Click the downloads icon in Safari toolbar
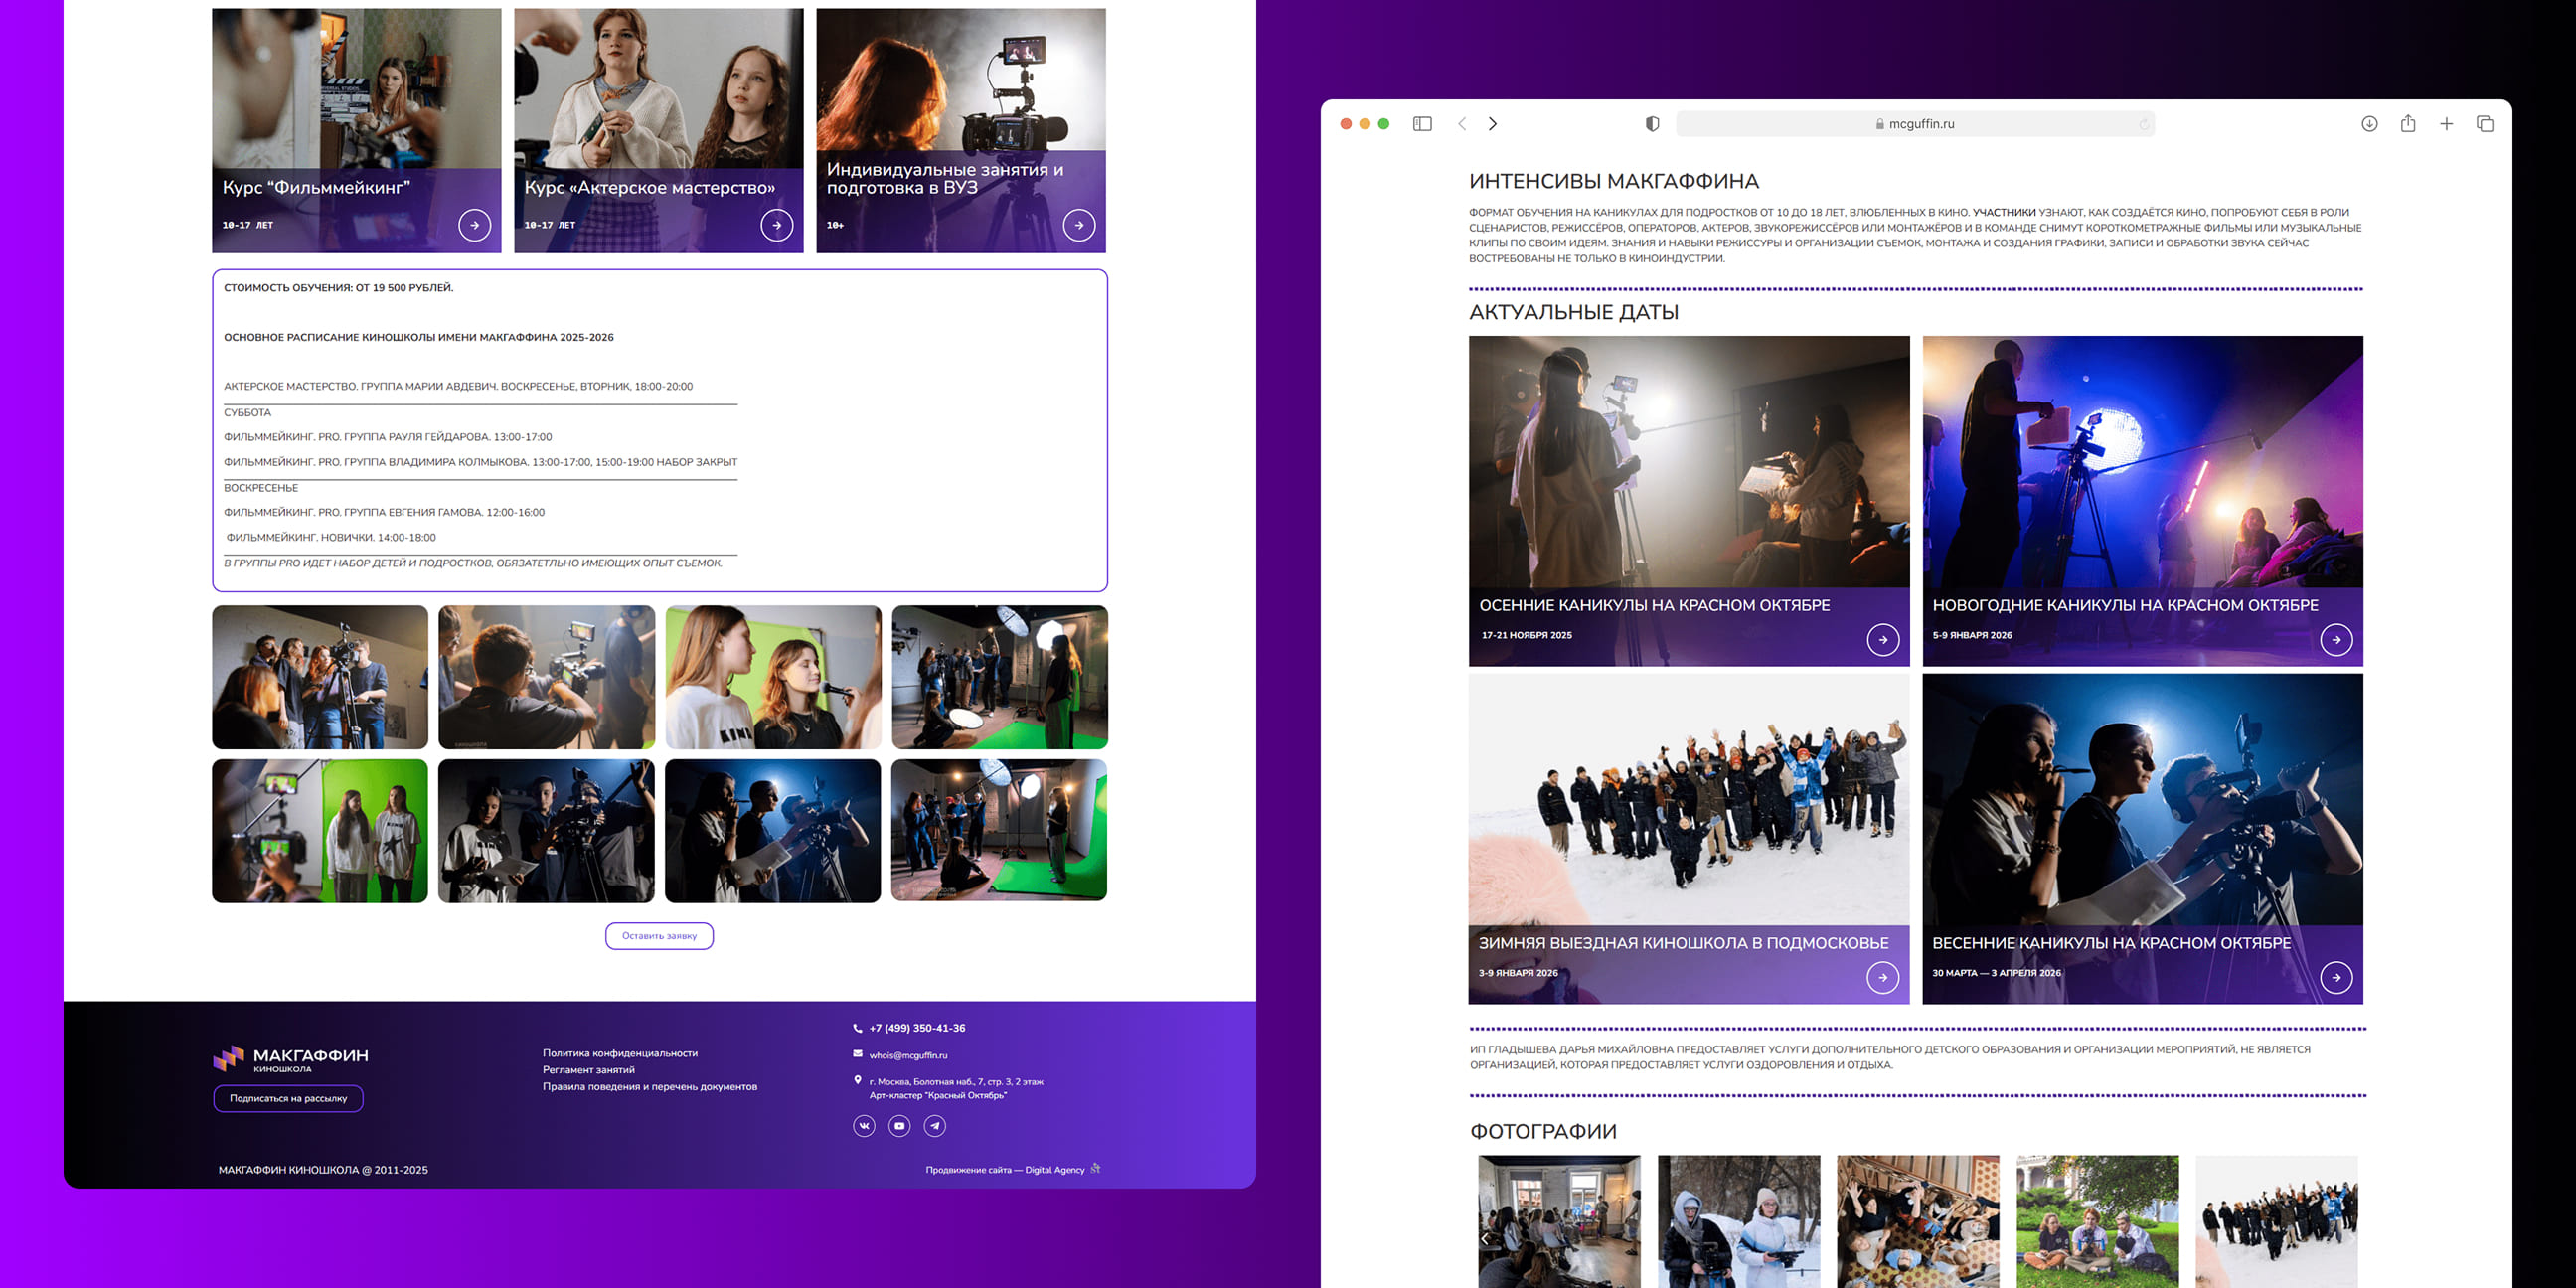2576x1288 pixels. 2369,124
